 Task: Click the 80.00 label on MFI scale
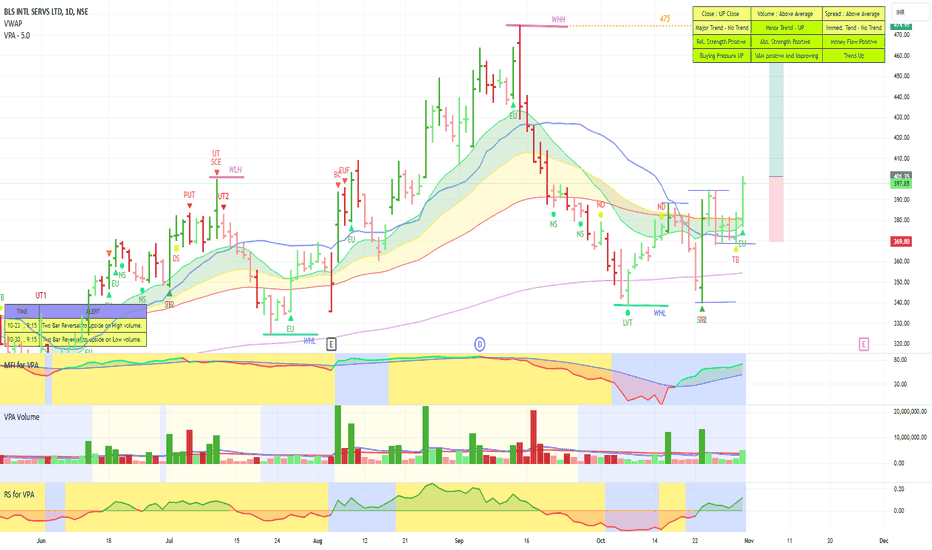pyautogui.click(x=900, y=360)
